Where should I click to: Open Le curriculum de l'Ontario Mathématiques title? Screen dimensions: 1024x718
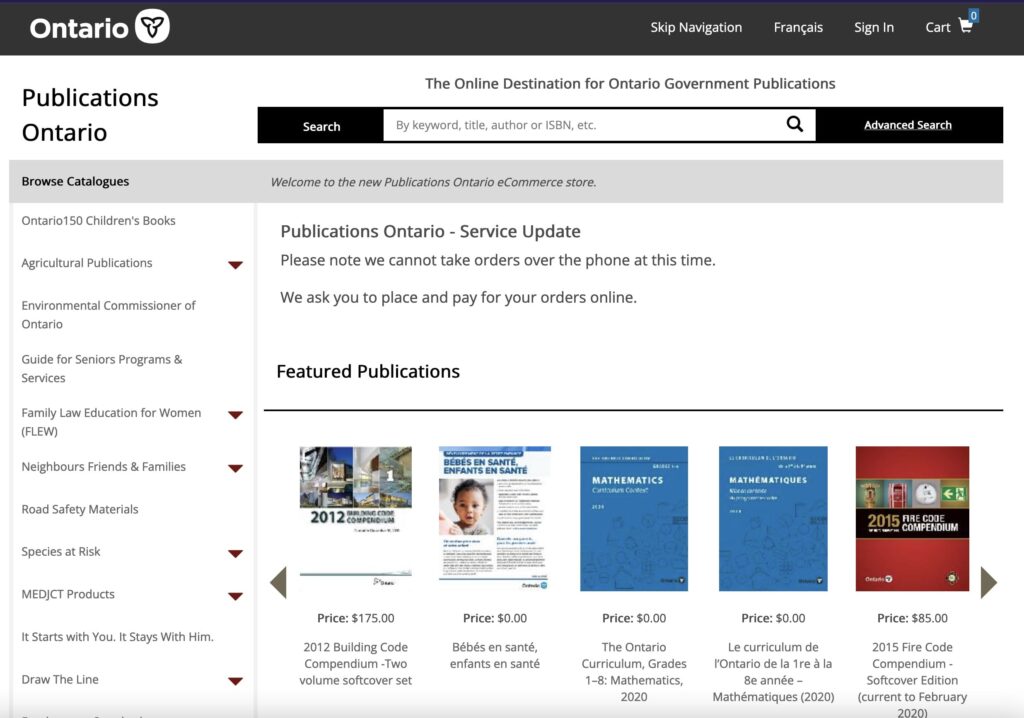(x=773, y=672)
